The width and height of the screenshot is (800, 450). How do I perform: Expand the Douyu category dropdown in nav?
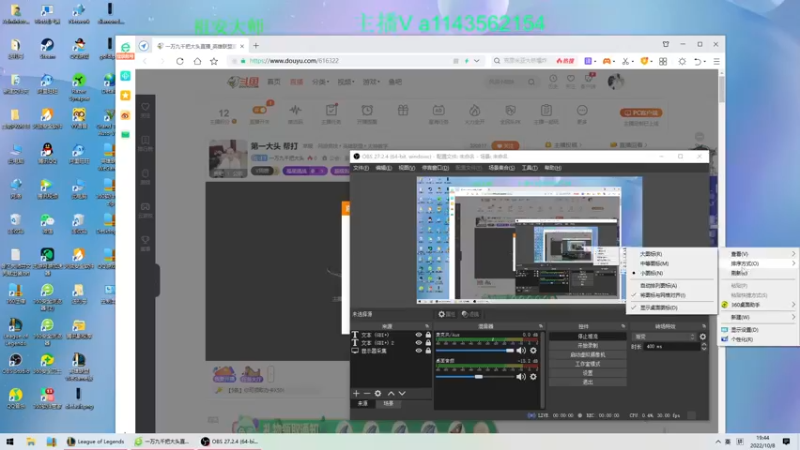320,82
